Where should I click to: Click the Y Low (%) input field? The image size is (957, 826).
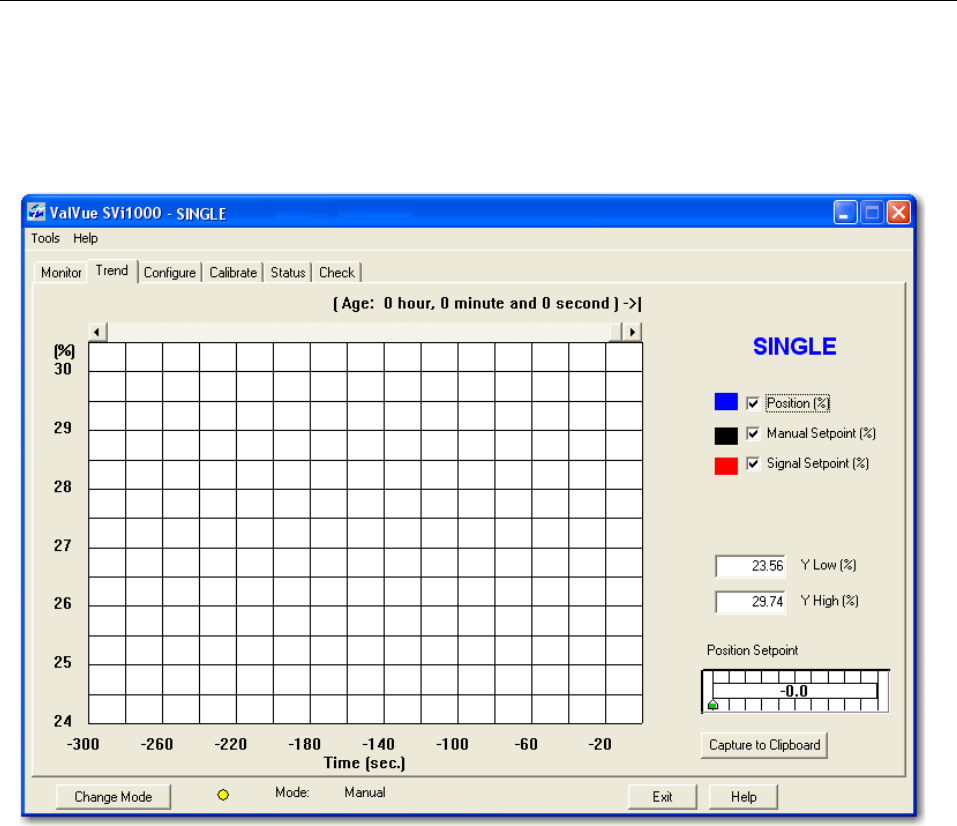point(751,566)
